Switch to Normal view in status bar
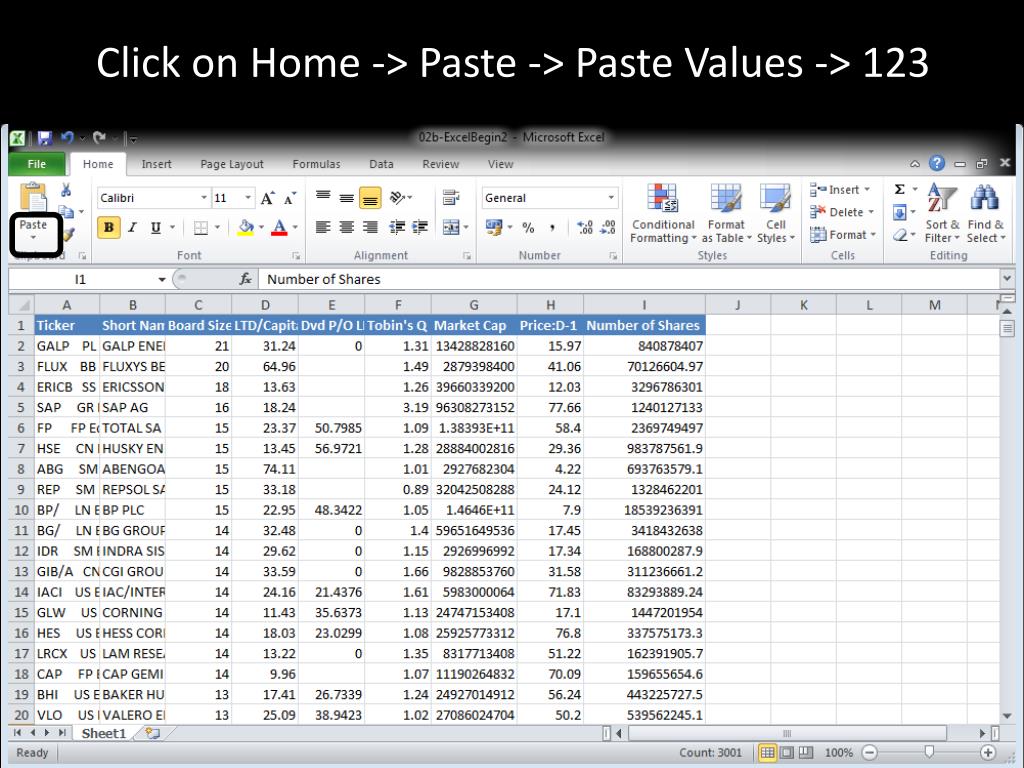The height and width of the screenshot is (768, 1024). click(767, 752)
